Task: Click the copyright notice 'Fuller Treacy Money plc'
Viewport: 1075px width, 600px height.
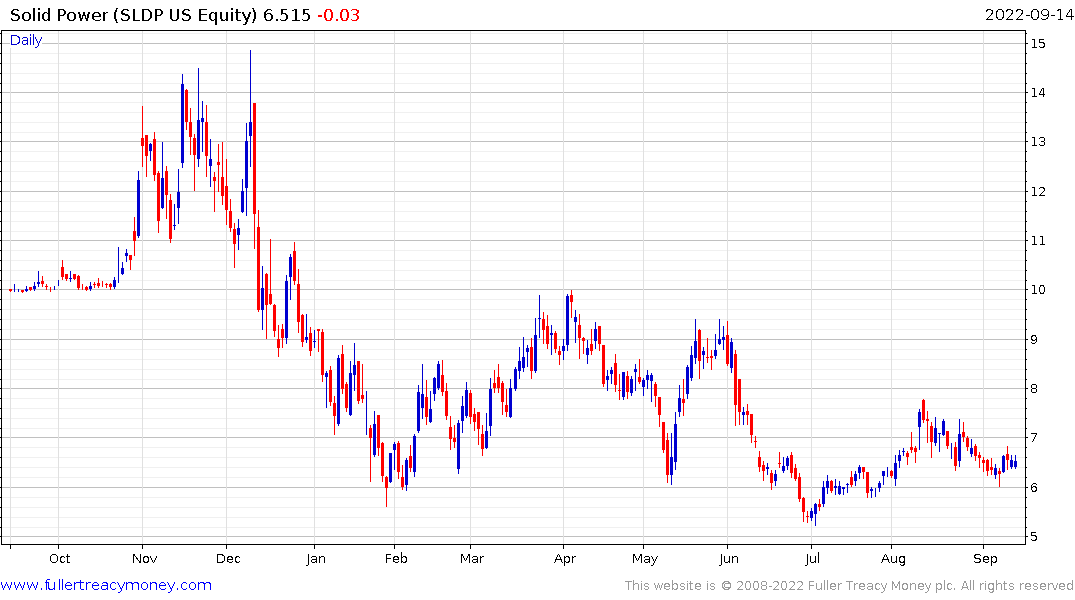Action: tap(882, 586)
